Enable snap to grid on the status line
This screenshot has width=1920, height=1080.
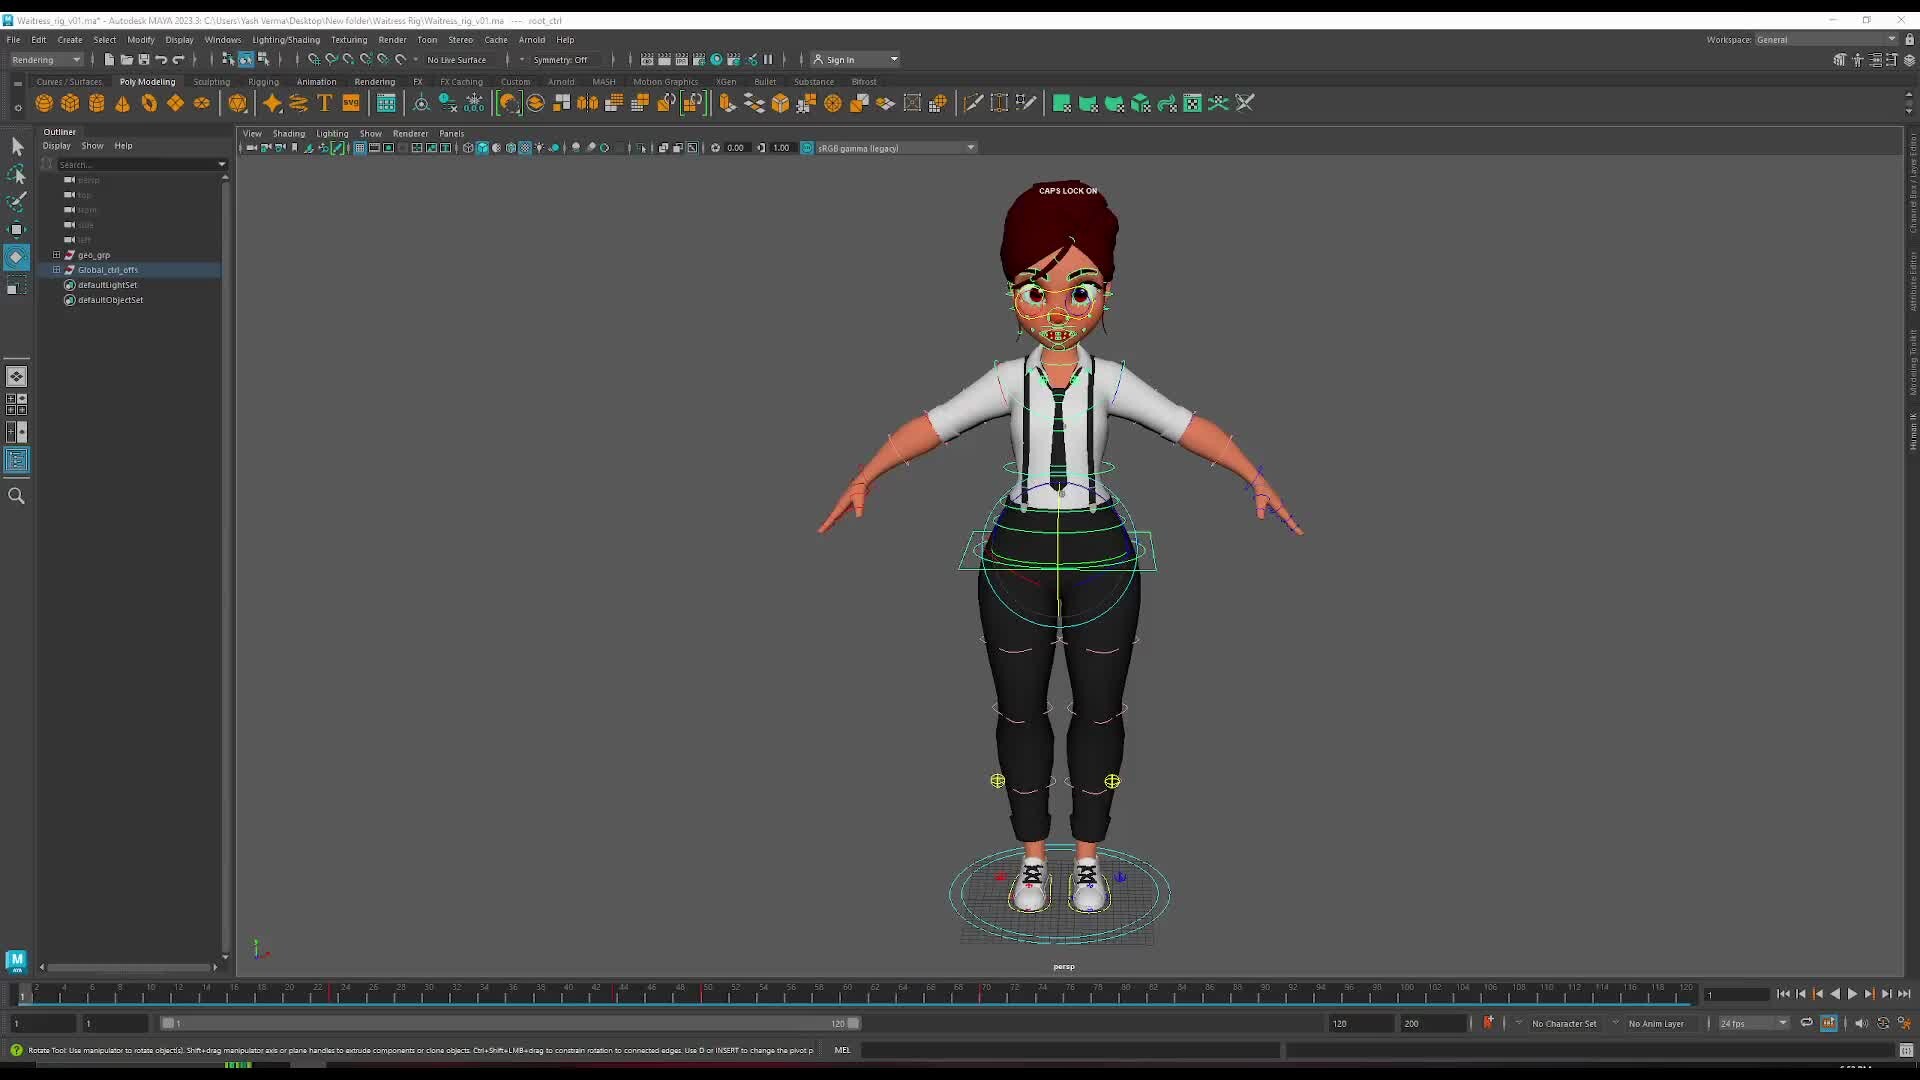(313, 59)
